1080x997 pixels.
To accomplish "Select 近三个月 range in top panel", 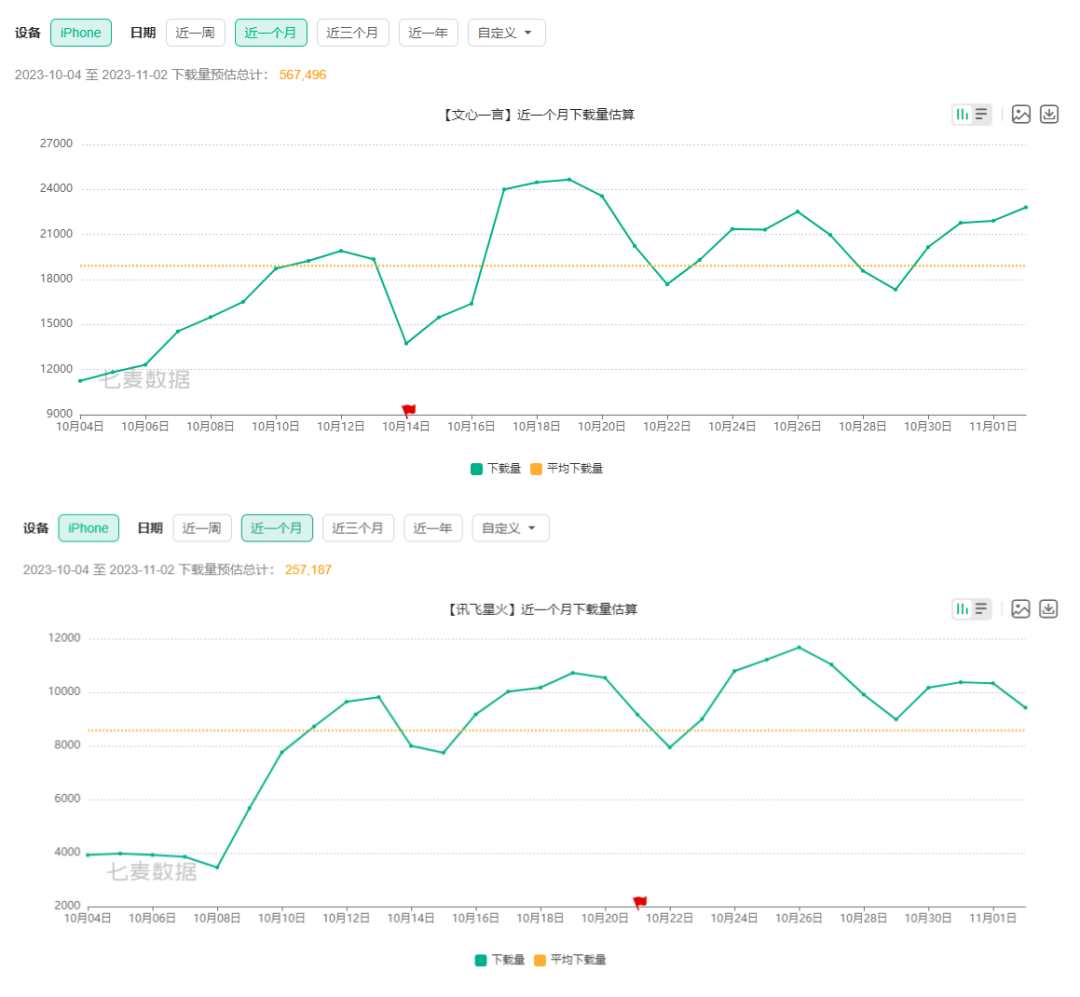I will tap(352, 33).
